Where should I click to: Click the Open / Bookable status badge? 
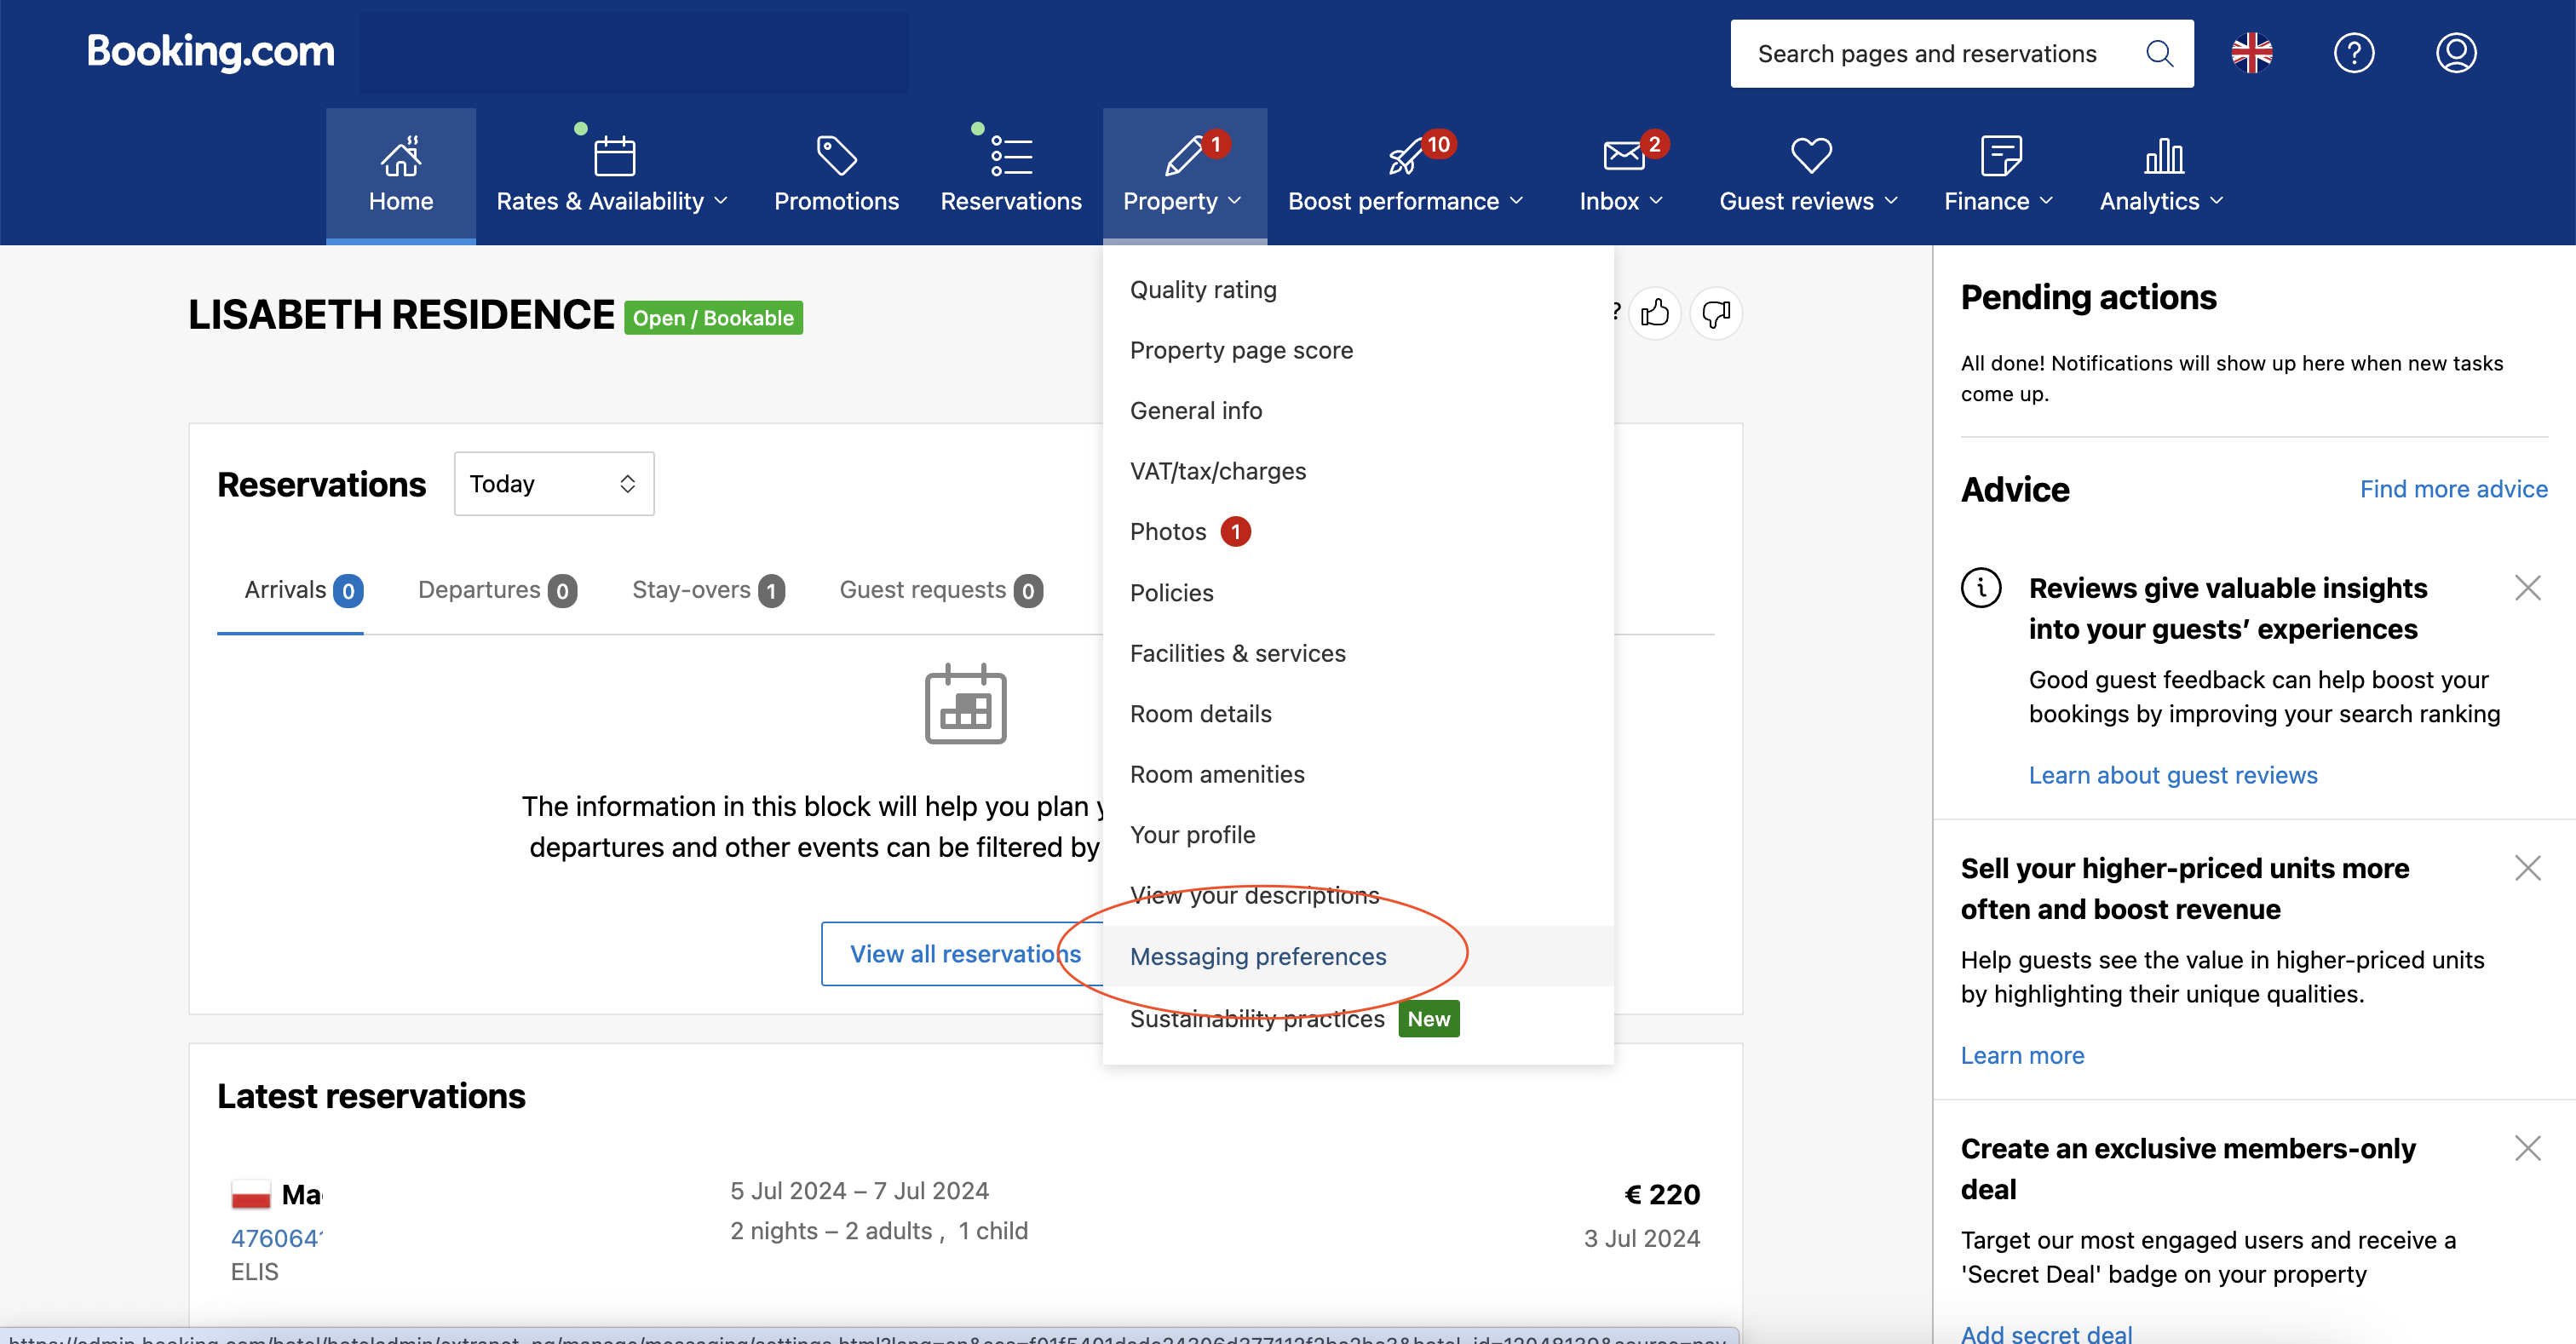click(x=713, y=318)
